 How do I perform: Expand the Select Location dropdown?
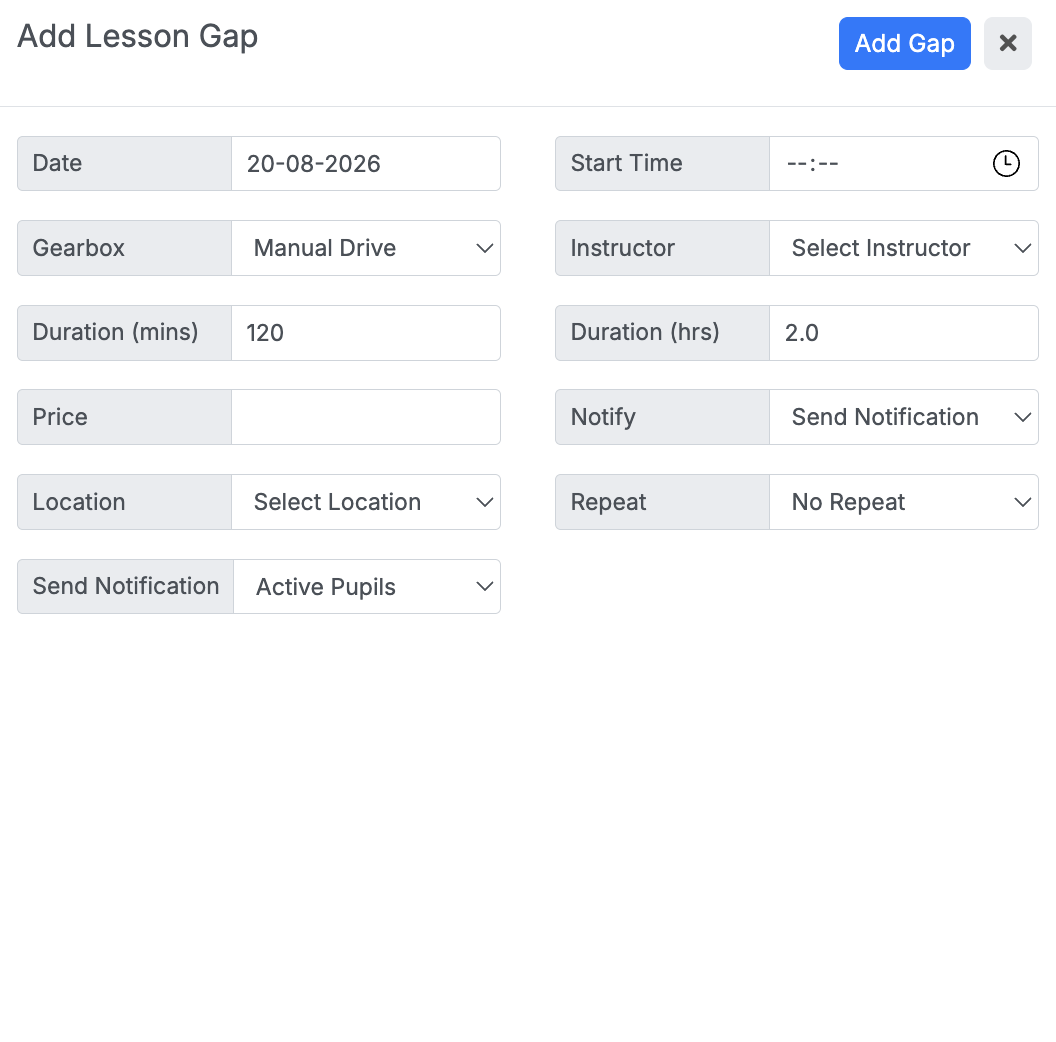tap(366, 502)
